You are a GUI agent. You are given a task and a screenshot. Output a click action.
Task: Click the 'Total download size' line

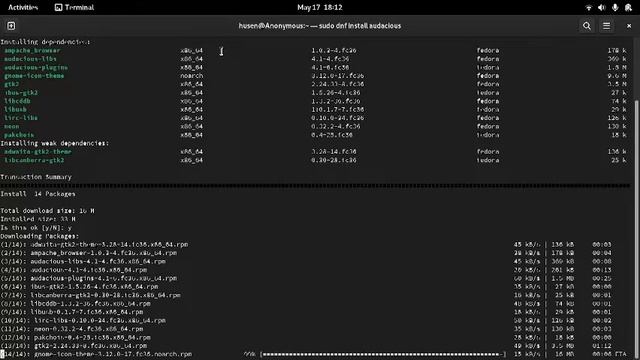coord(47,211)
